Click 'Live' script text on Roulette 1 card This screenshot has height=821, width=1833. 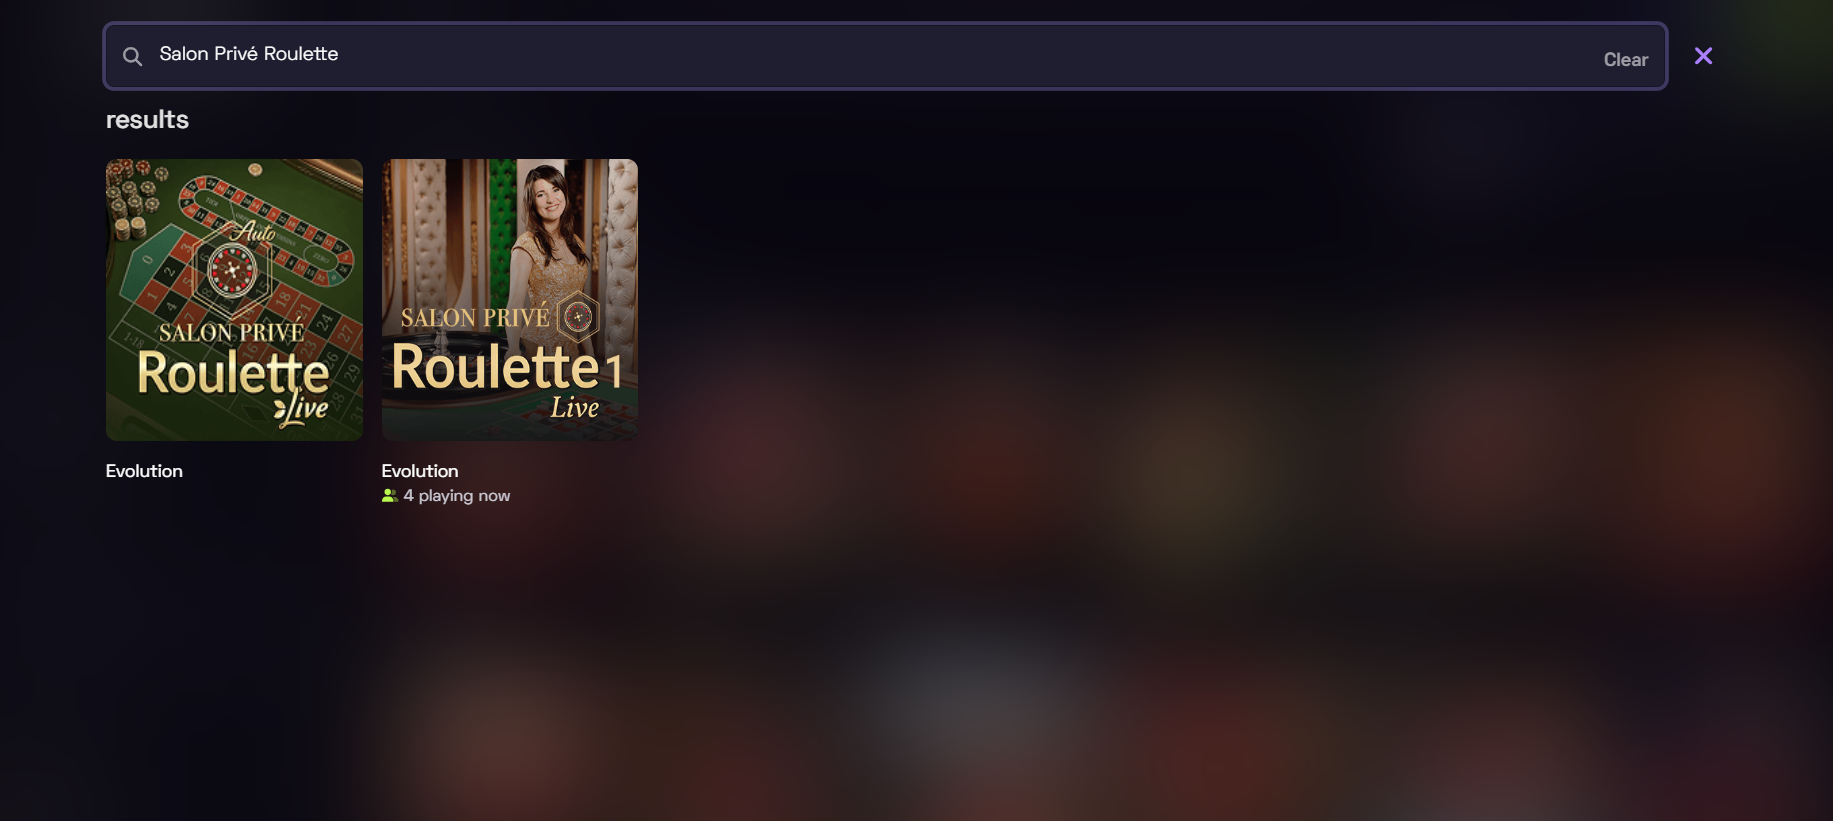(575, 407)
